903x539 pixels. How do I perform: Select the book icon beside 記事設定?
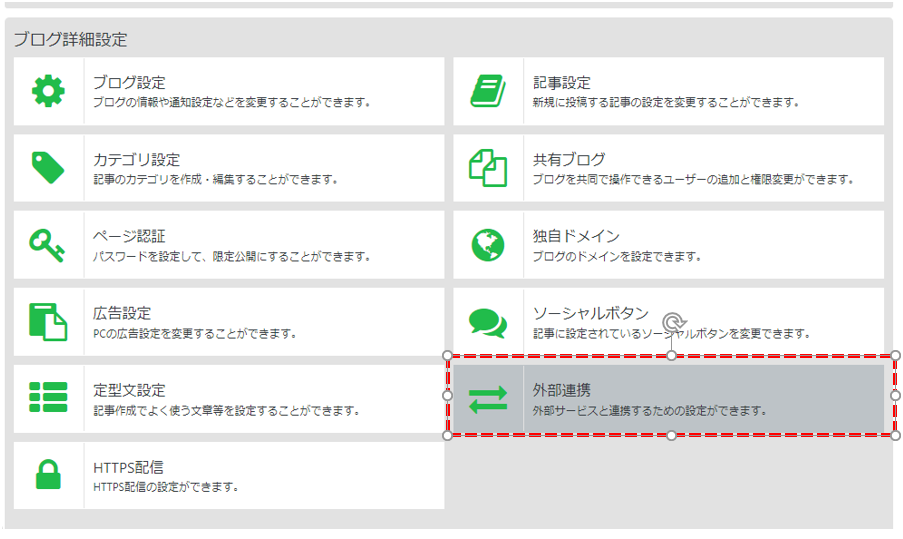point(488,91)
